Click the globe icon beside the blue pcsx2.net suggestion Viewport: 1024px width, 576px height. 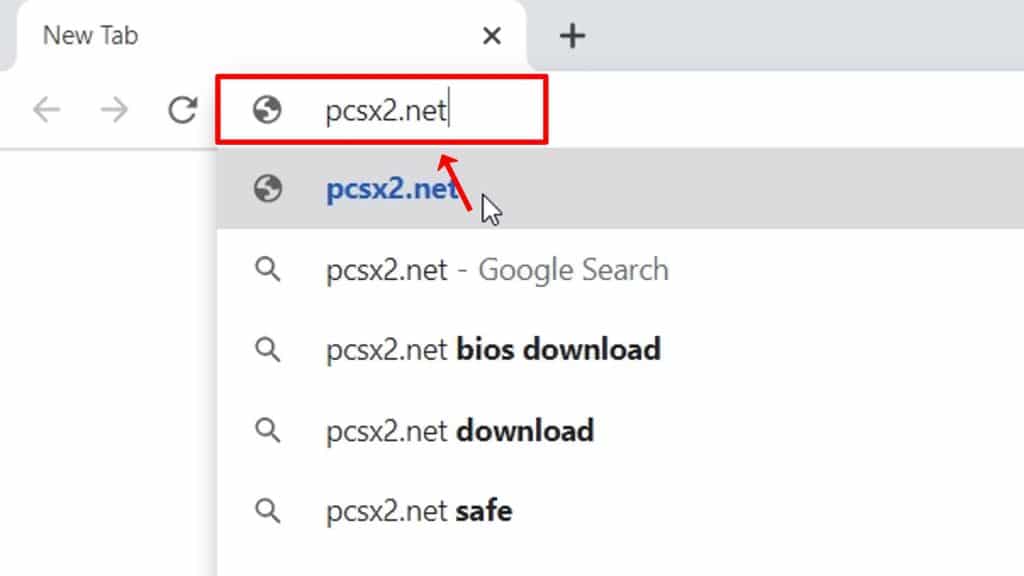coord(267,189)
